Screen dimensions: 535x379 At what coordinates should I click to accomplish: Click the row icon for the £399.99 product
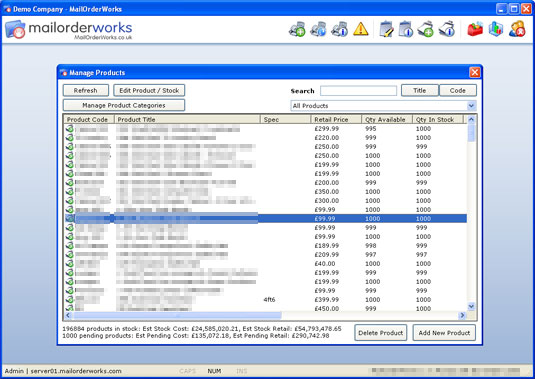click(x=70, y=300)
